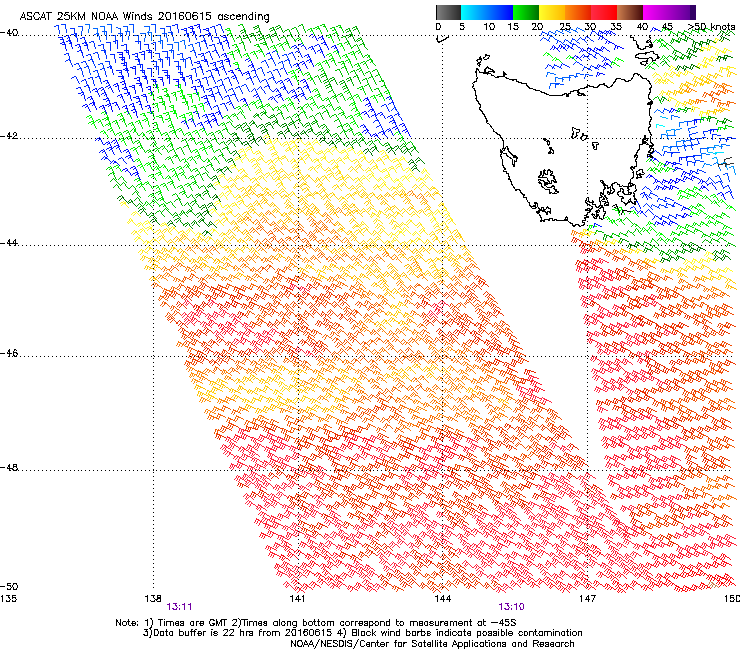The image size is (740, 650).
Task: Click the '138' longitude label
Action: [153, 599]
